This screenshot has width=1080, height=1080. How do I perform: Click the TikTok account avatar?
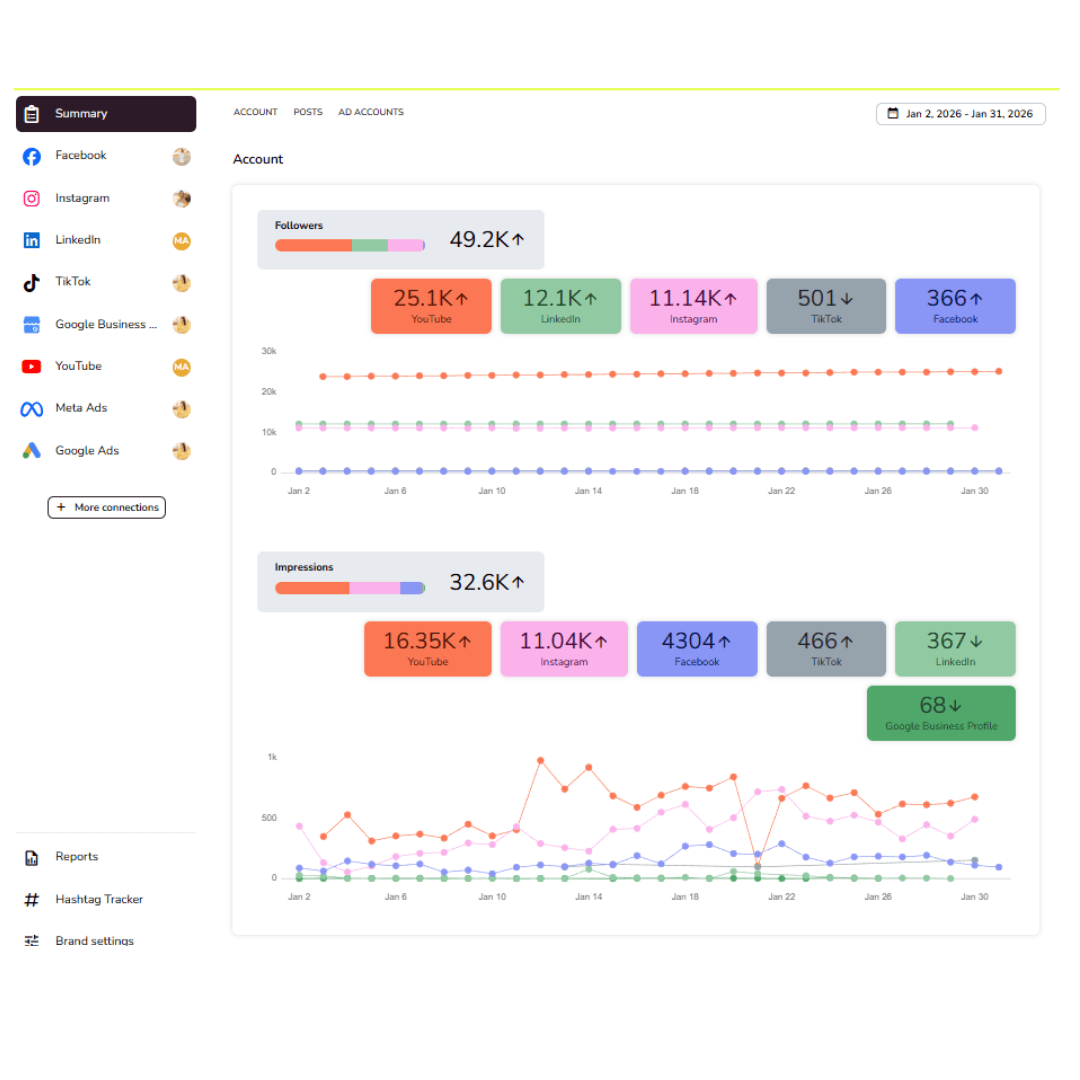(x=182, y=283)
